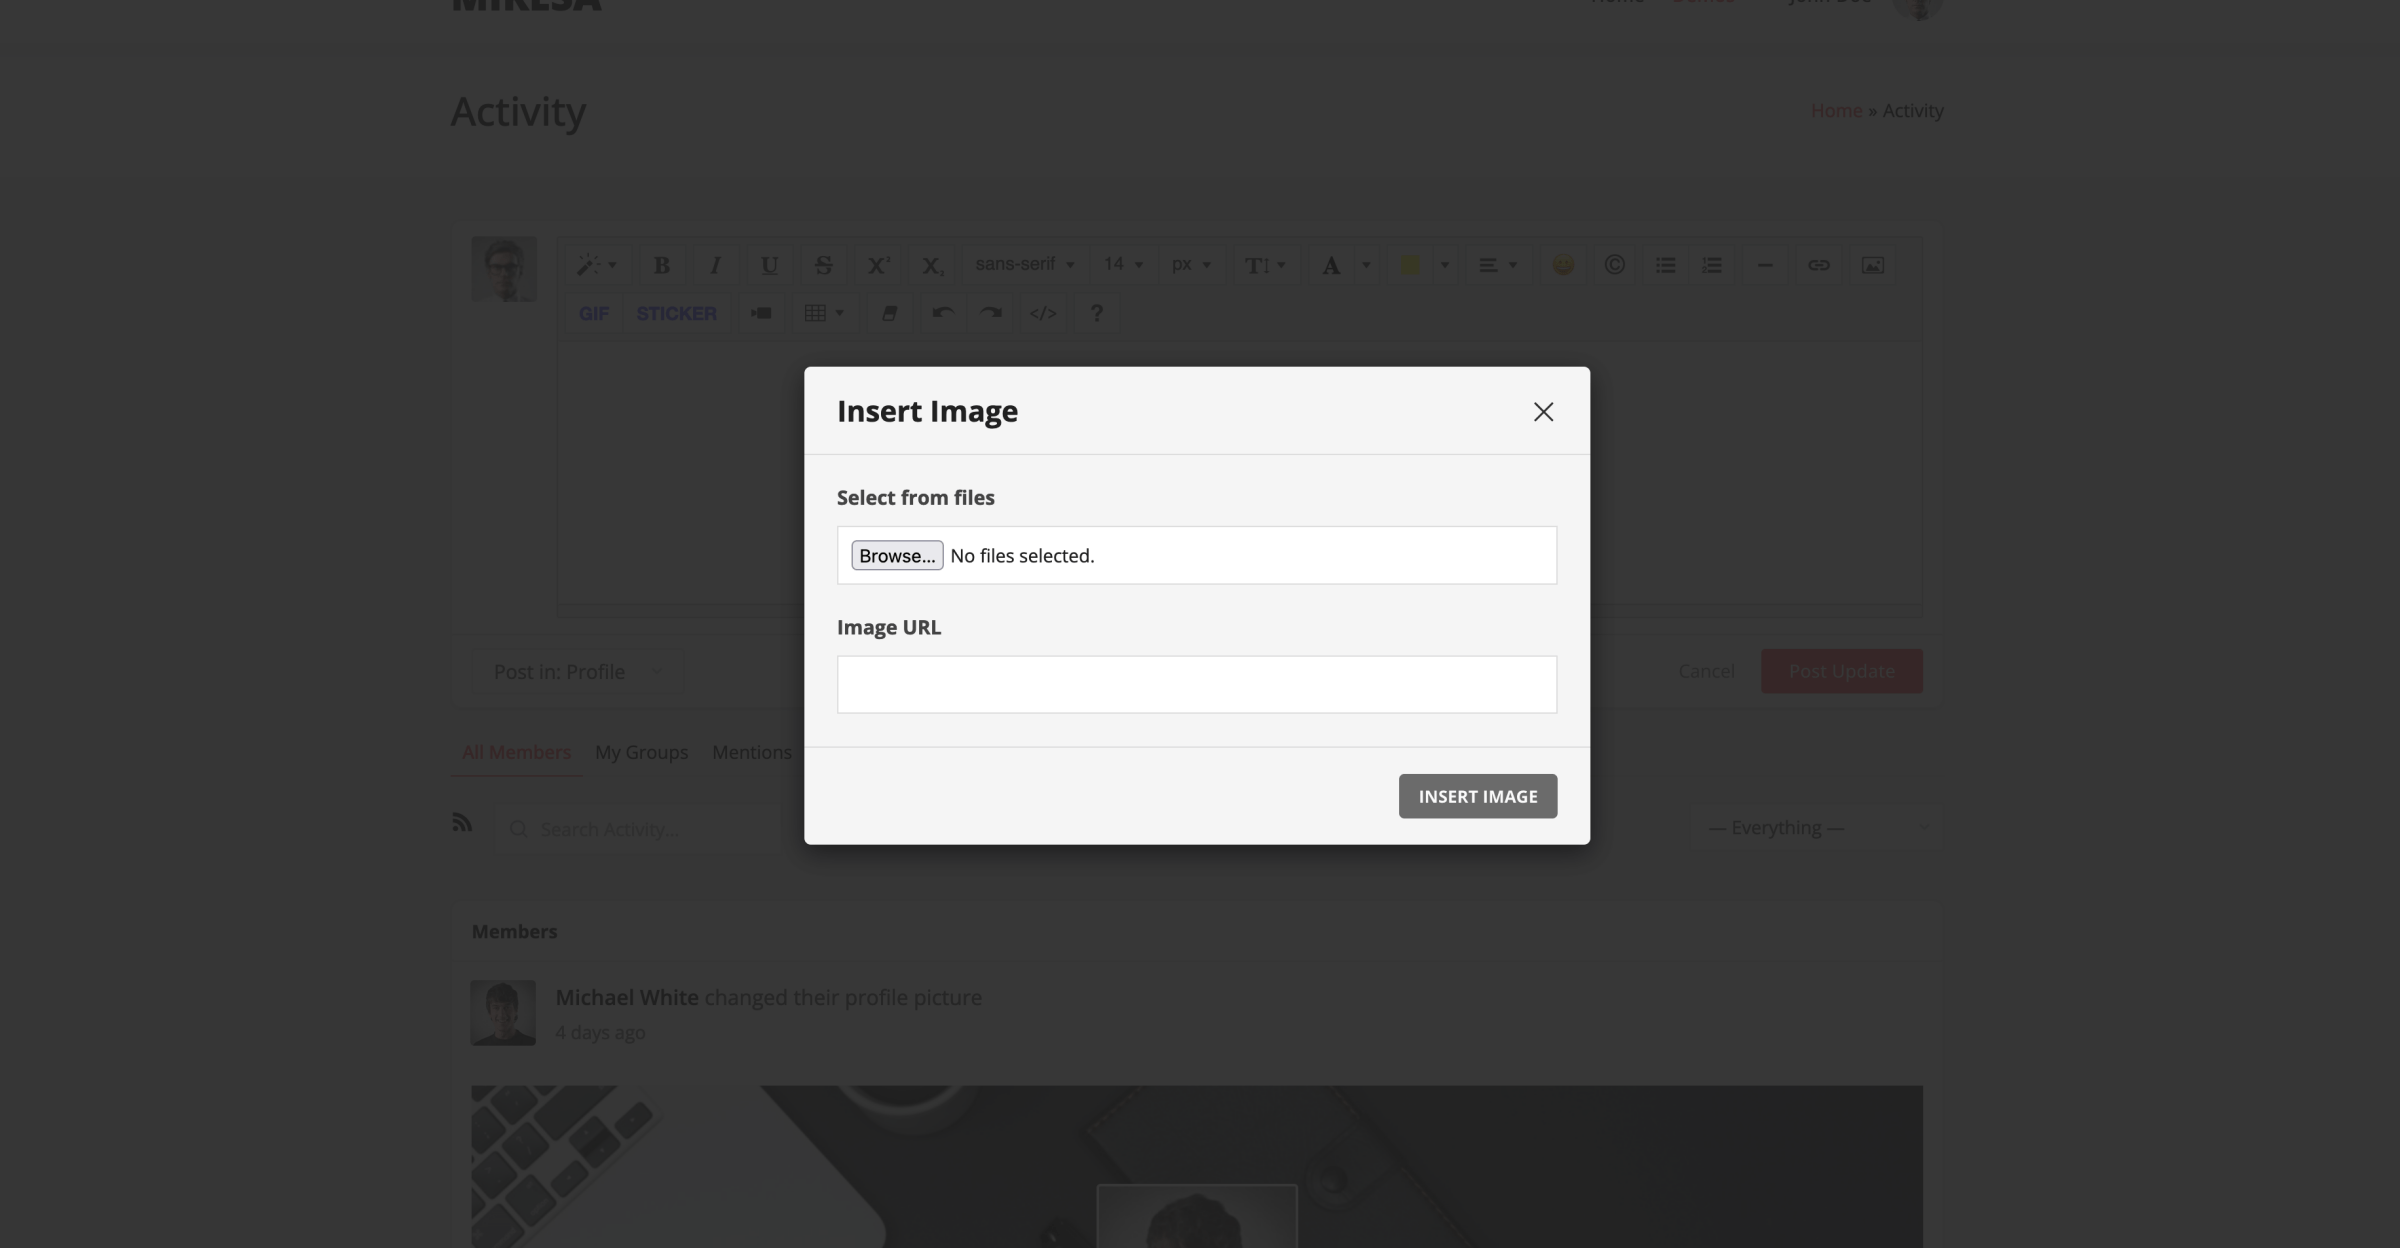Insert a special character symbol
The height and width of the screenshot is (1248, 2400).
(x=1614, y=265)
